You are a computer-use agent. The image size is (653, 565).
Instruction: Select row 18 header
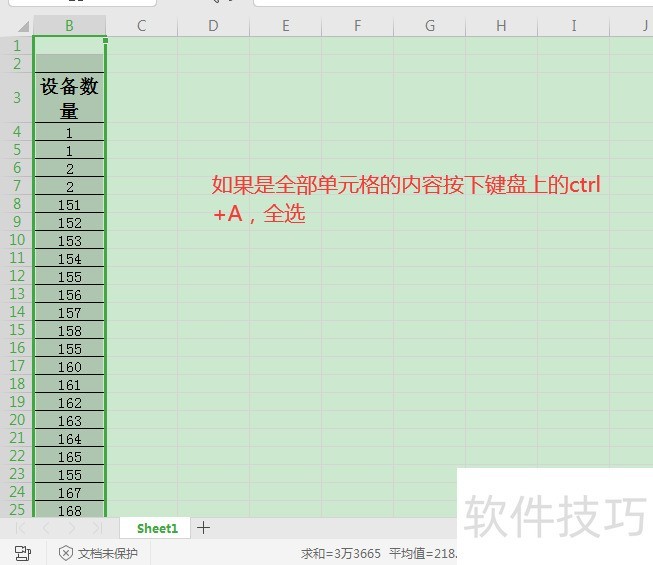coord(17,383)
